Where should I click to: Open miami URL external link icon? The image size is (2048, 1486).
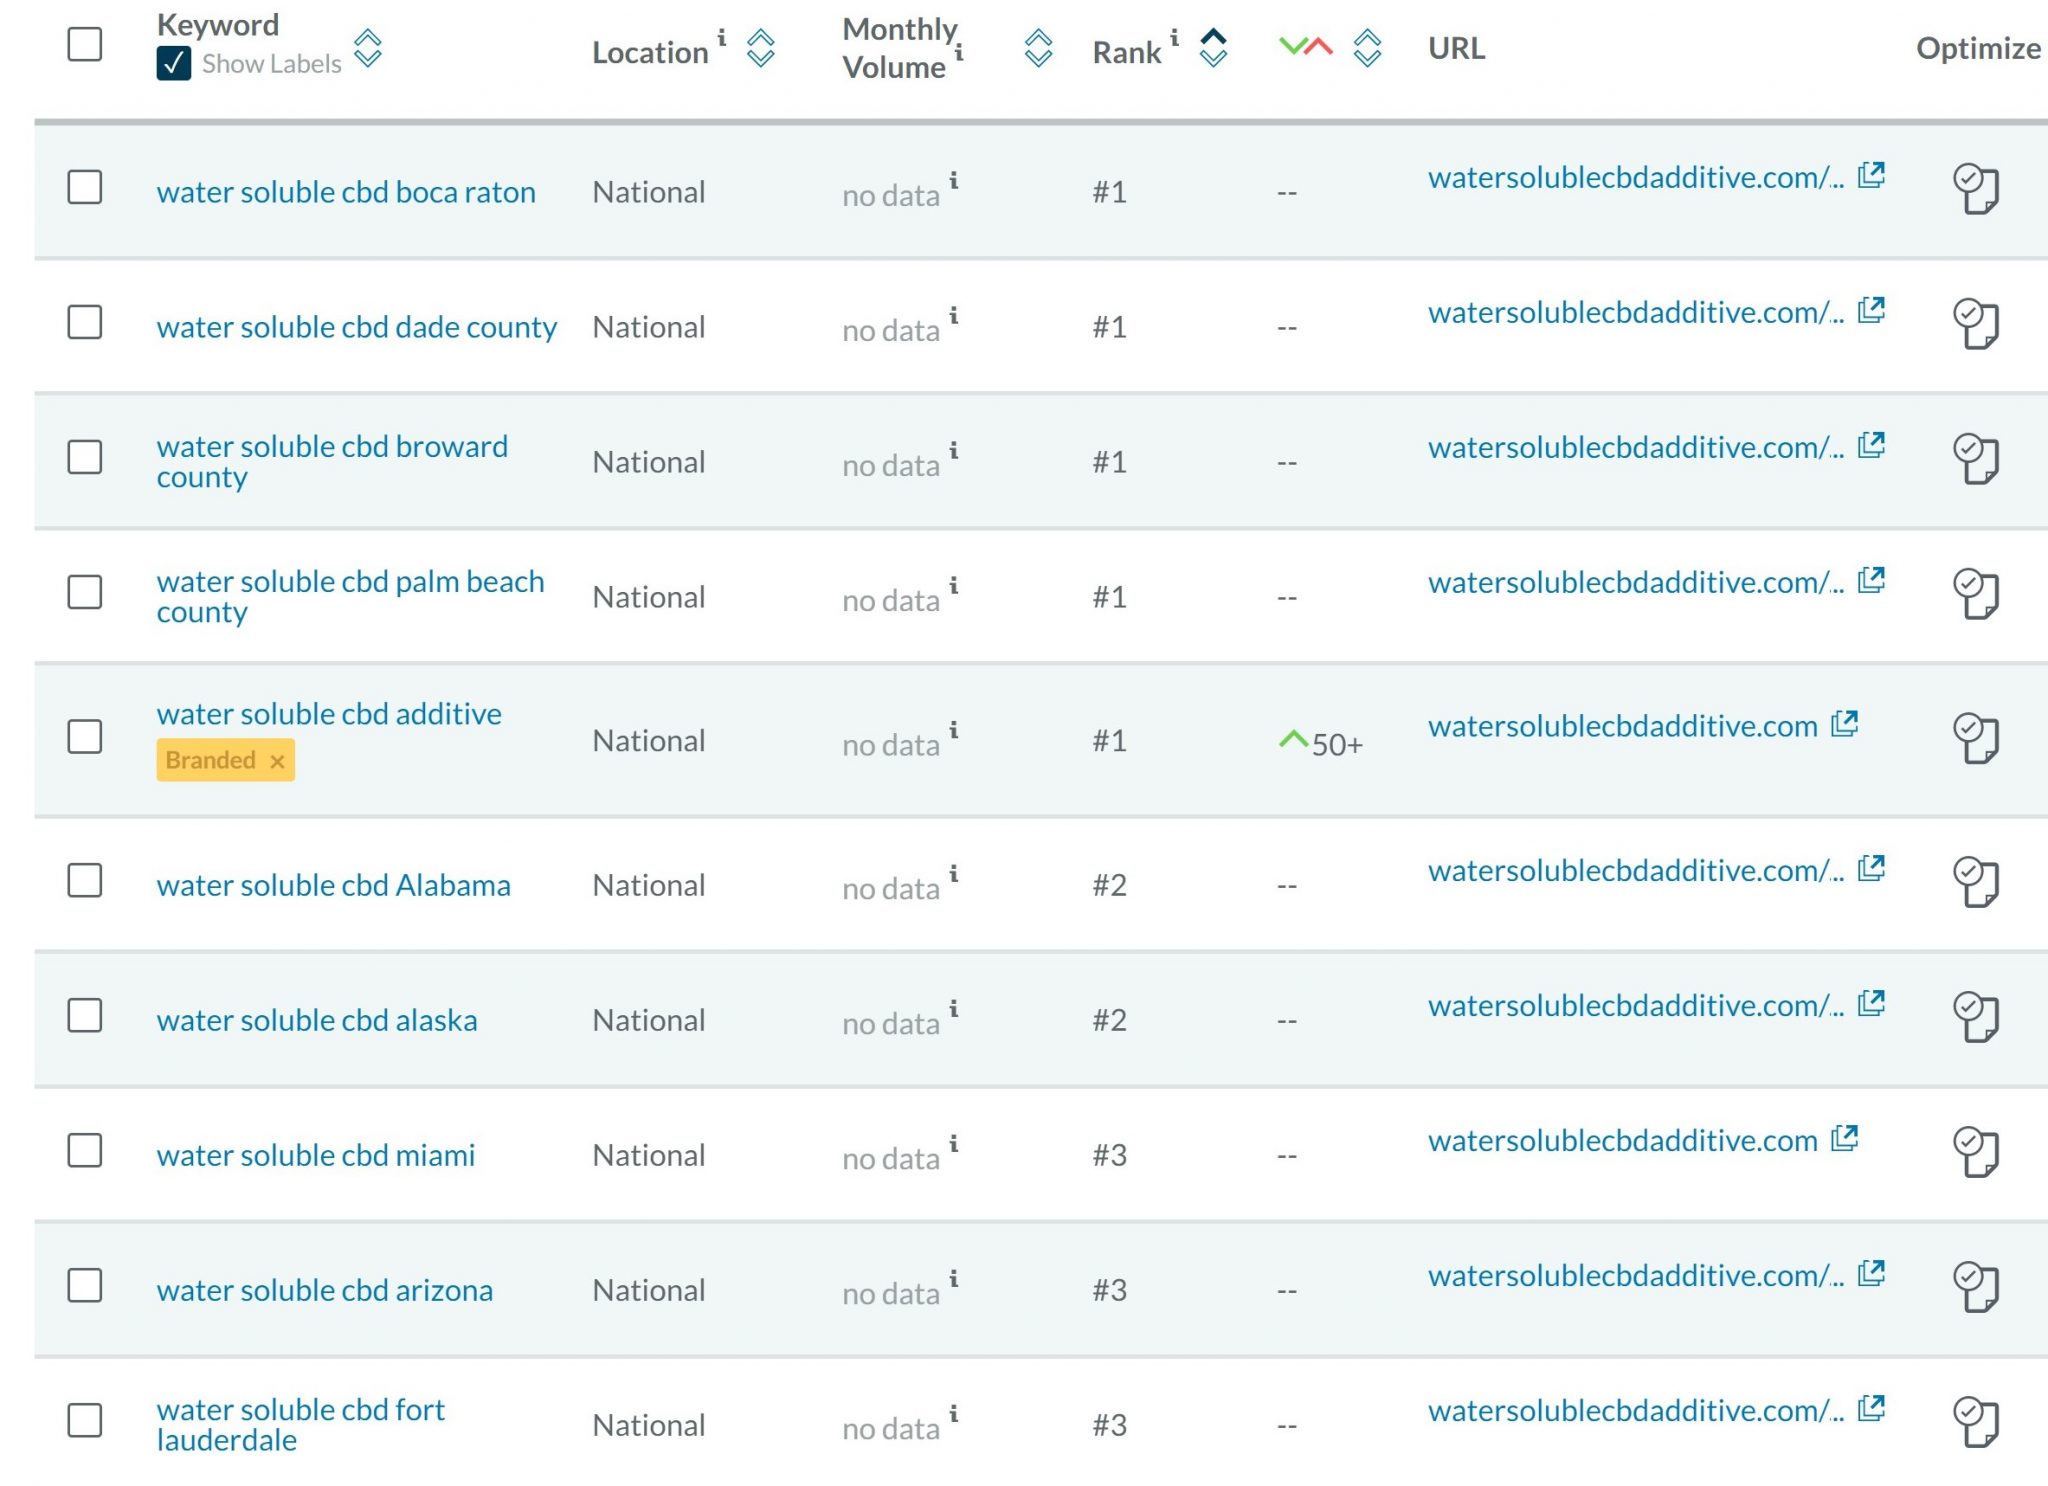click(x=1844, y=1139)
